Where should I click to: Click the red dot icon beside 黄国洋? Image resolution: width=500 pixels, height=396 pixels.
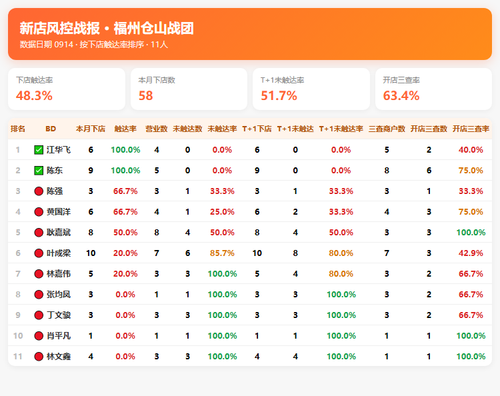tap(39, 212)
